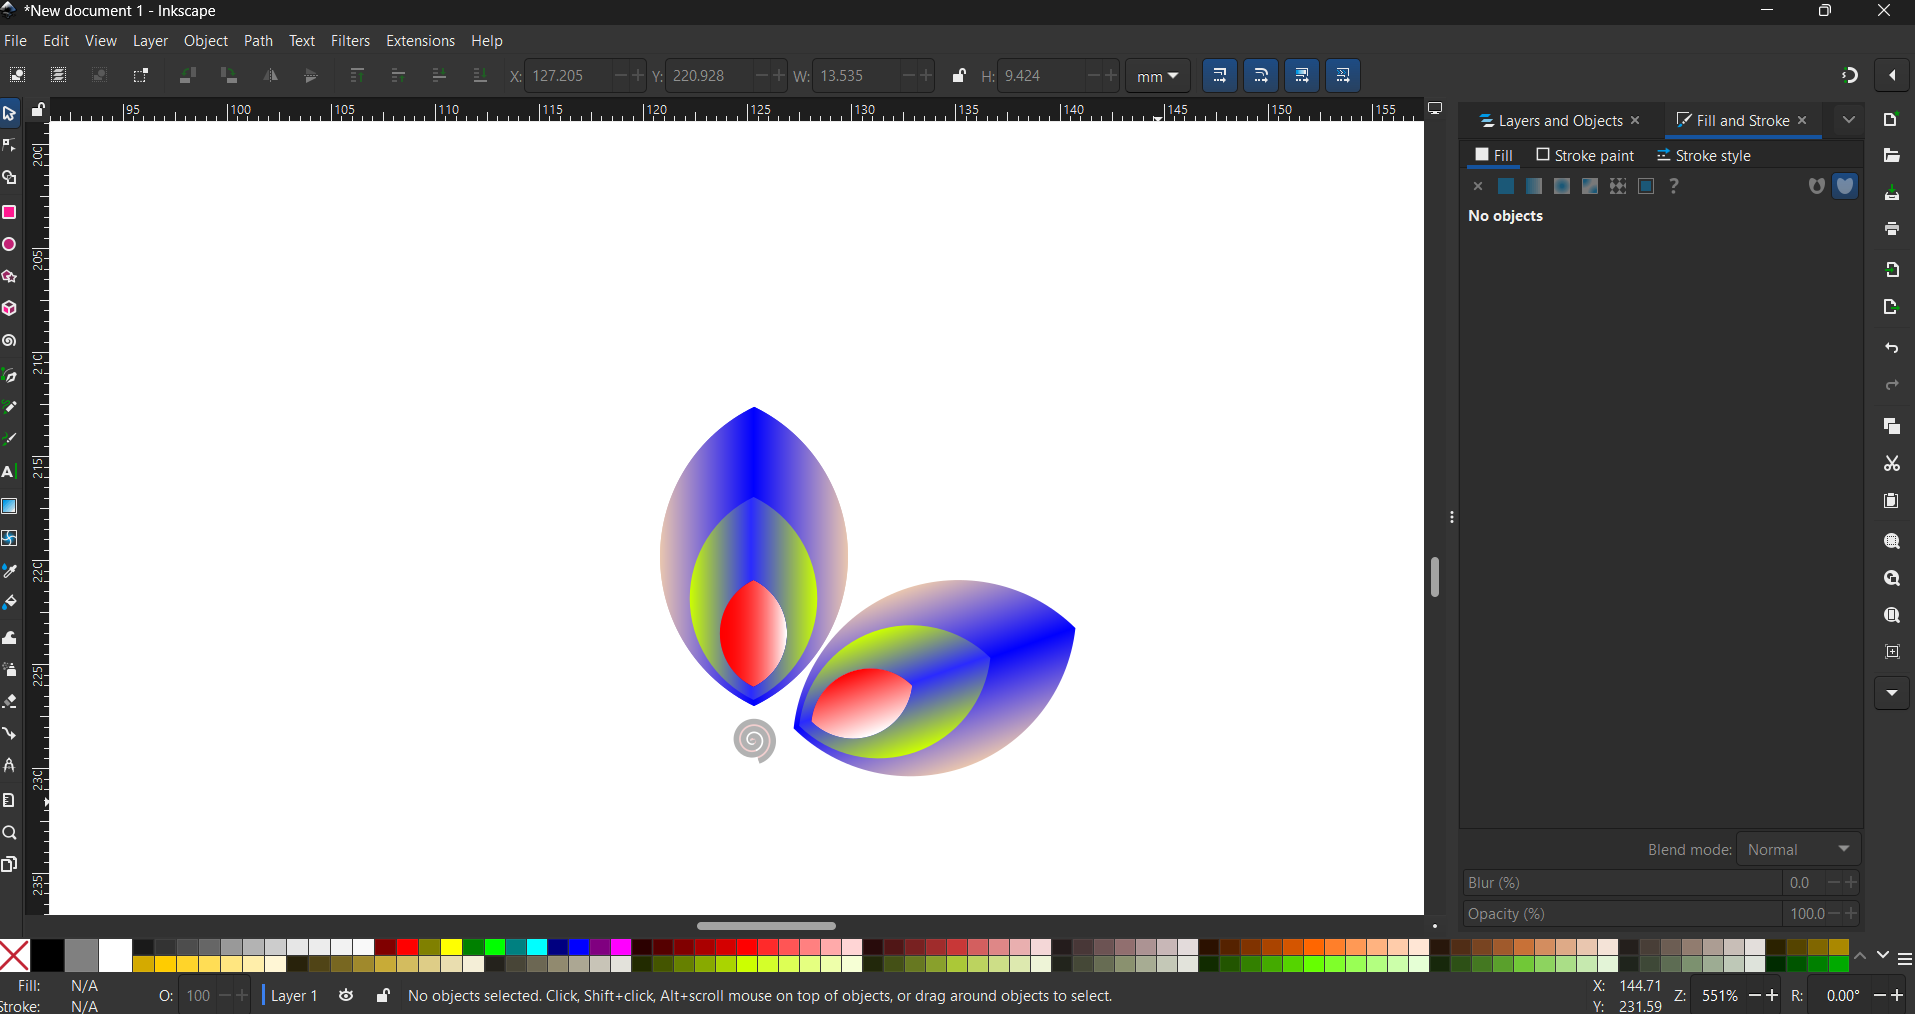Open the Path menu
Viewport: 1915px width, 1014px height.
258,41
